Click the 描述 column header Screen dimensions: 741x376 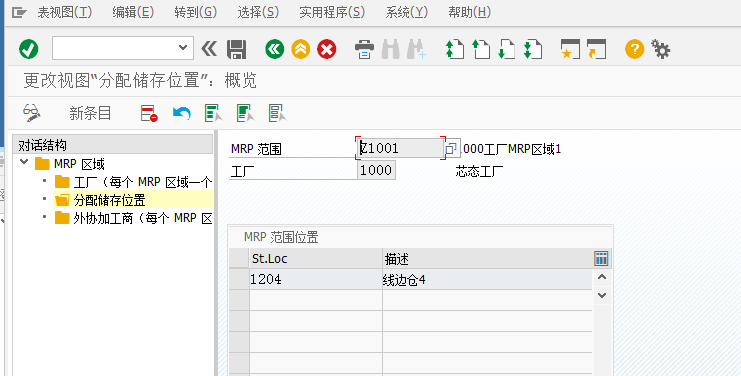(488, 258)
